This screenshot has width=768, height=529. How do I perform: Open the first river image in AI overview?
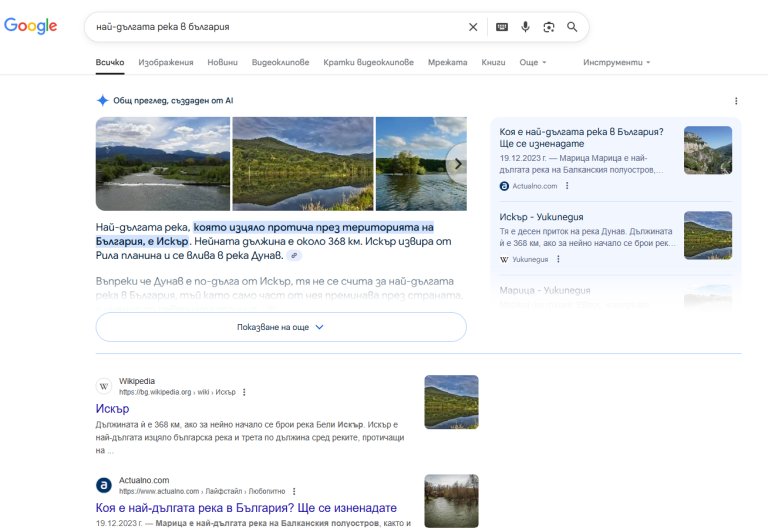163,164
